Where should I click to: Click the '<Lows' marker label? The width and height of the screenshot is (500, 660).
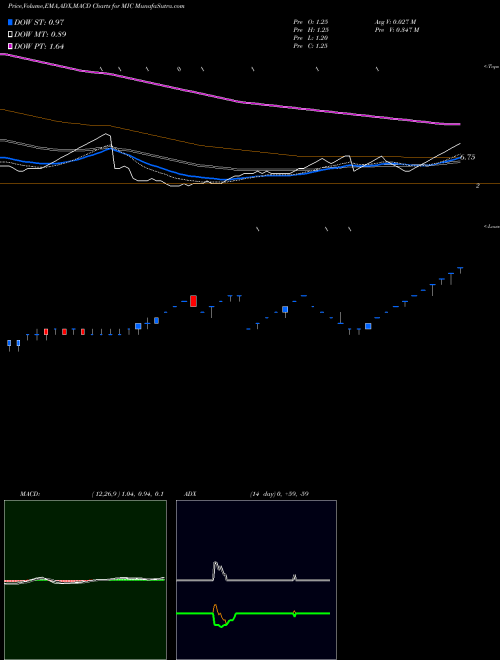tap(492, 226)
